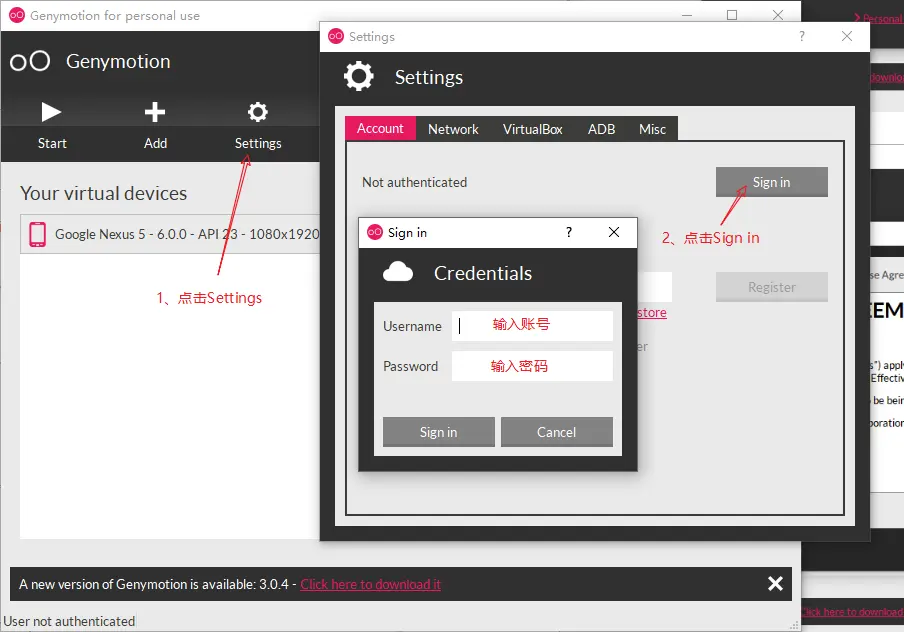The width and height of the screenshot is (904, 632).
Task: Click the Add plus icon
Action: [155, 112]
